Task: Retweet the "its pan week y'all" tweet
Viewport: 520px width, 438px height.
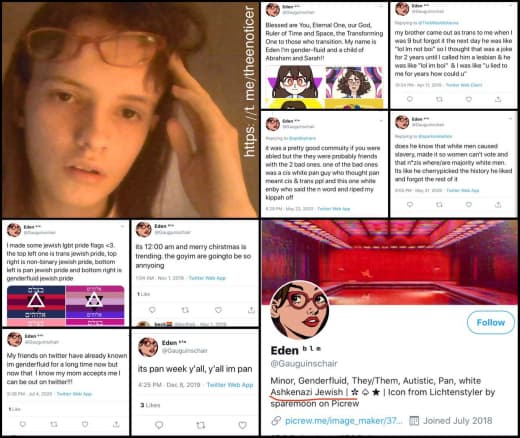Action: (201, 425)
